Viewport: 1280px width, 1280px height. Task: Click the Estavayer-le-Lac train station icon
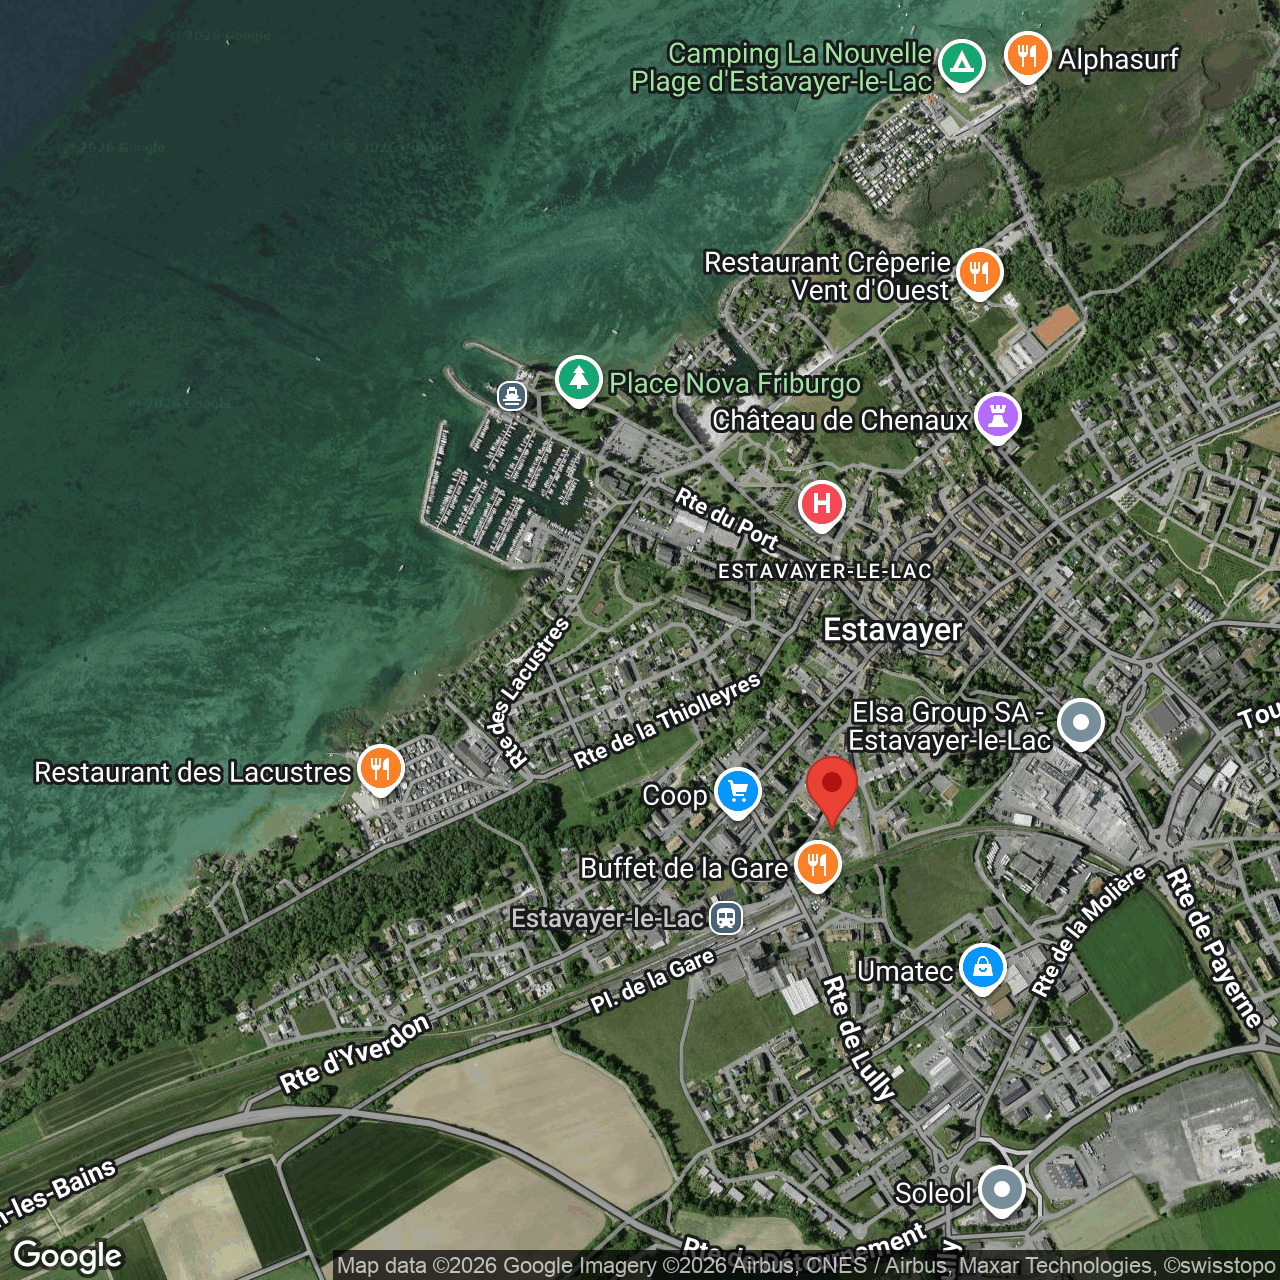click(x=726, y=917)
